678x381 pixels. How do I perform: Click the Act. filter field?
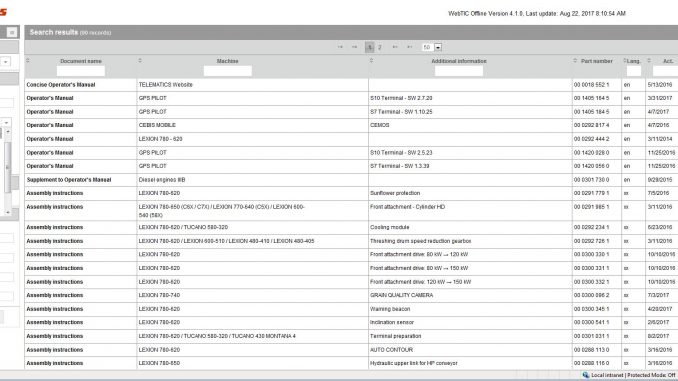tap(665, 71)
